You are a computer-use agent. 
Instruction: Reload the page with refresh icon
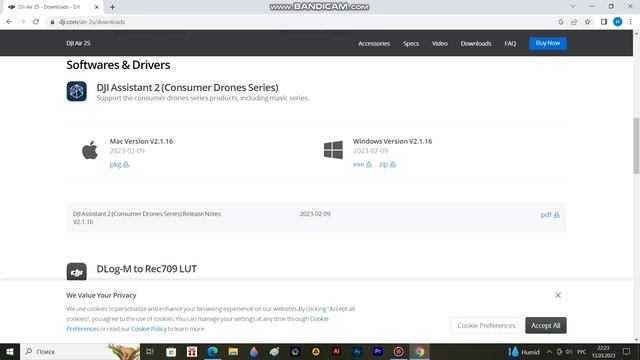[36, 22]
